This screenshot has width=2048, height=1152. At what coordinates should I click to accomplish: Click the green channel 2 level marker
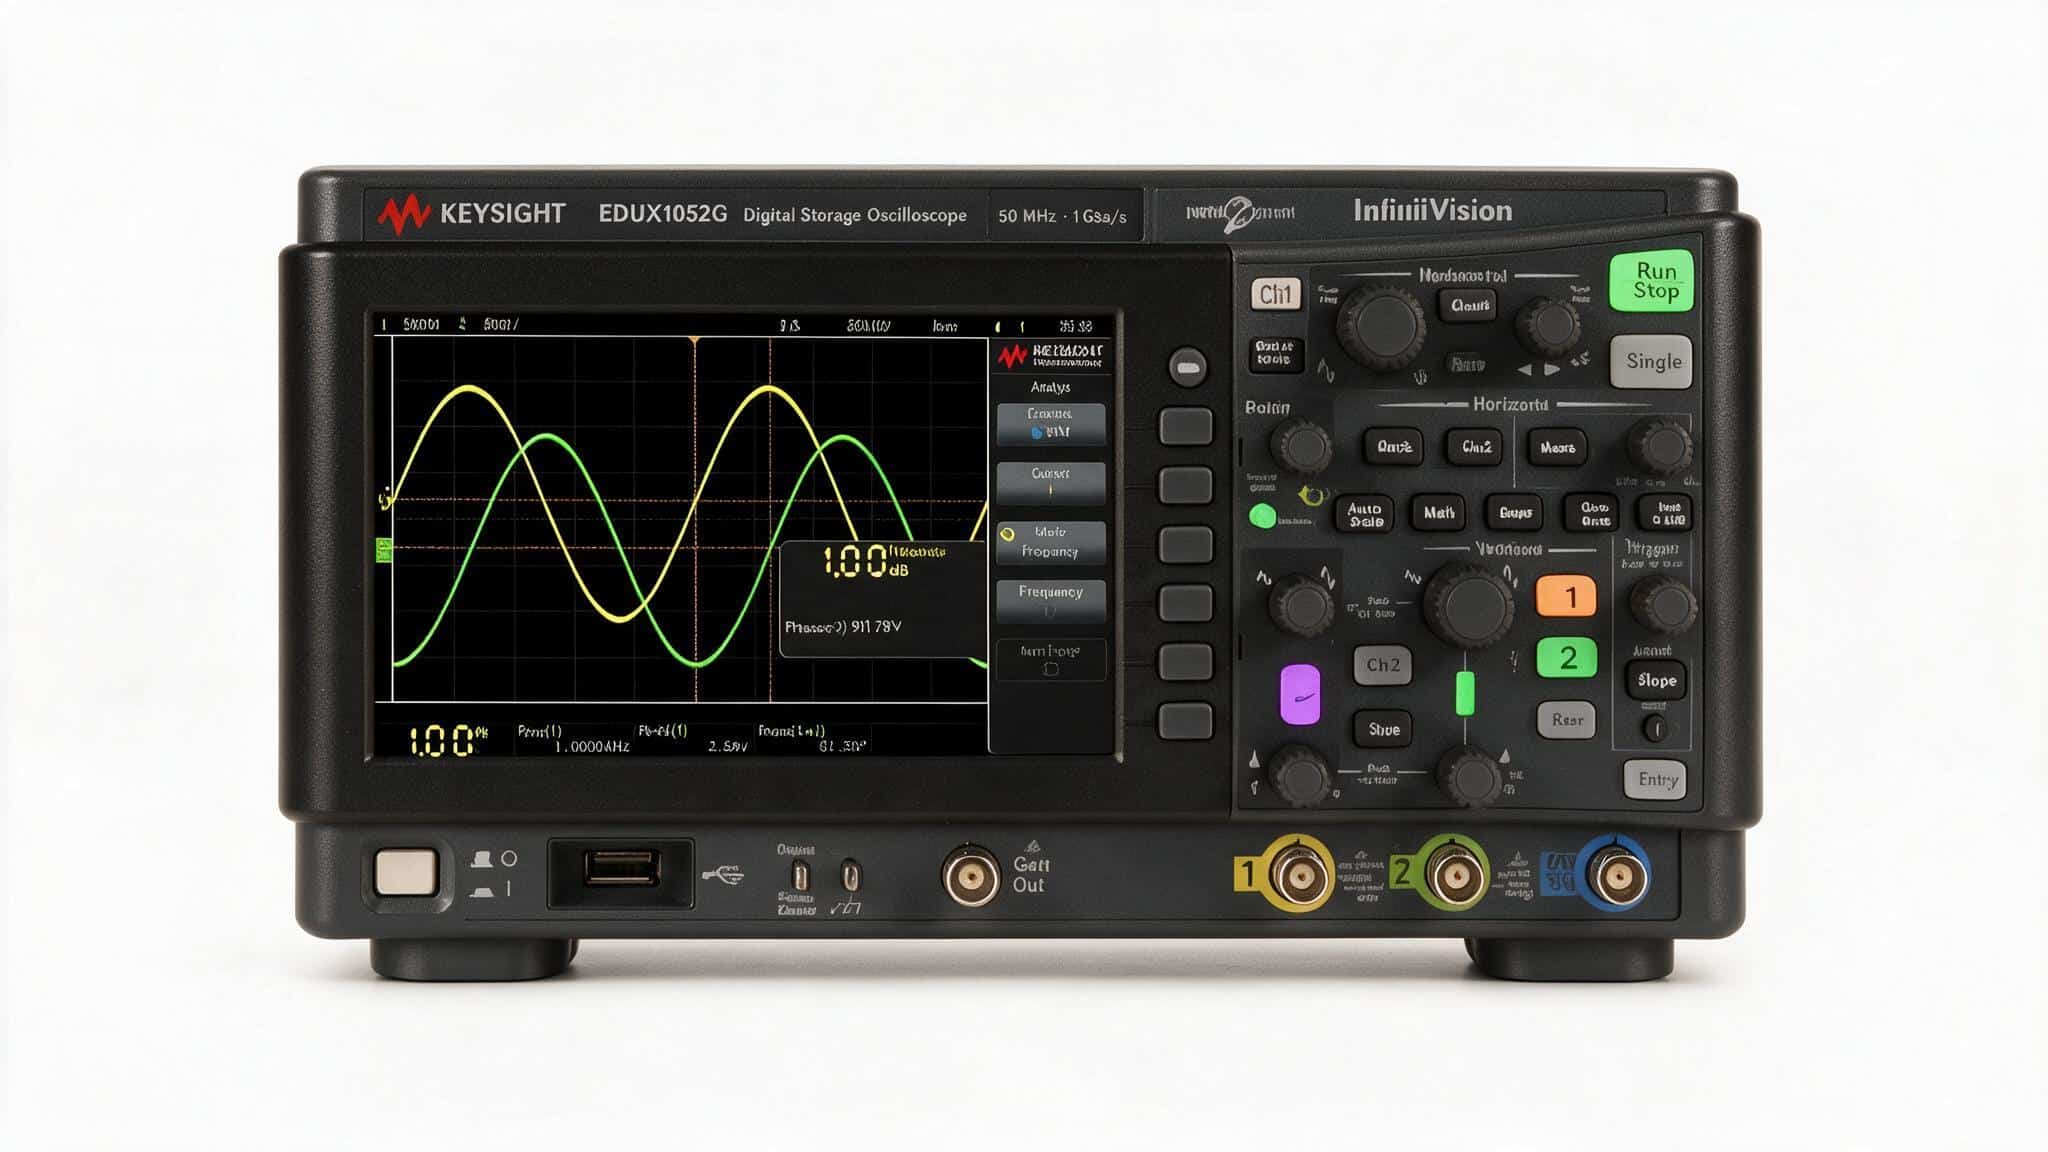(383, 548)
